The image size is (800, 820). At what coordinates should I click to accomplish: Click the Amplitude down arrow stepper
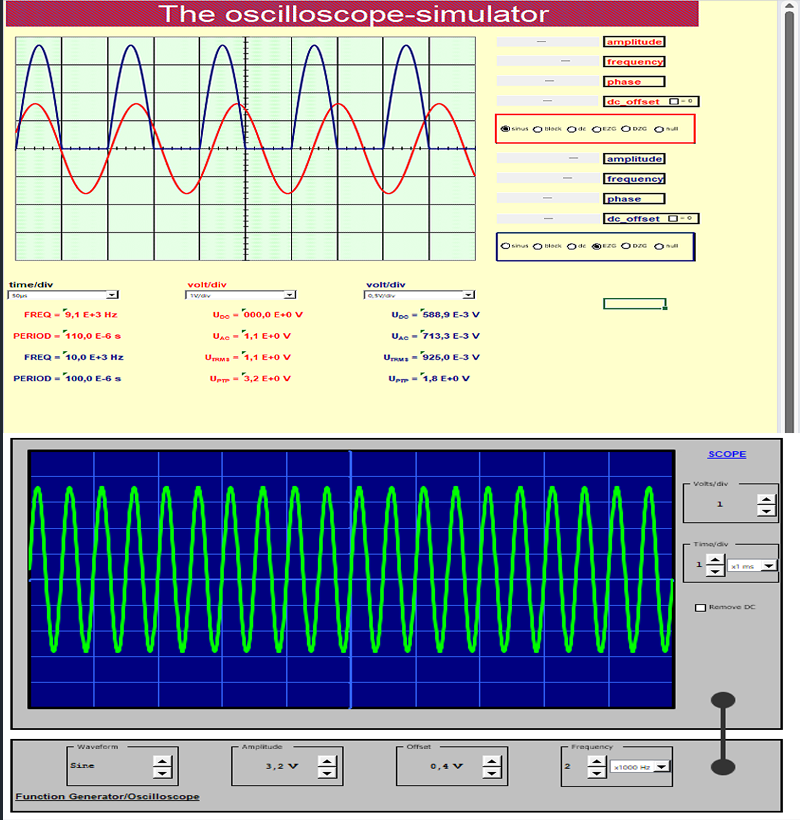326,773
